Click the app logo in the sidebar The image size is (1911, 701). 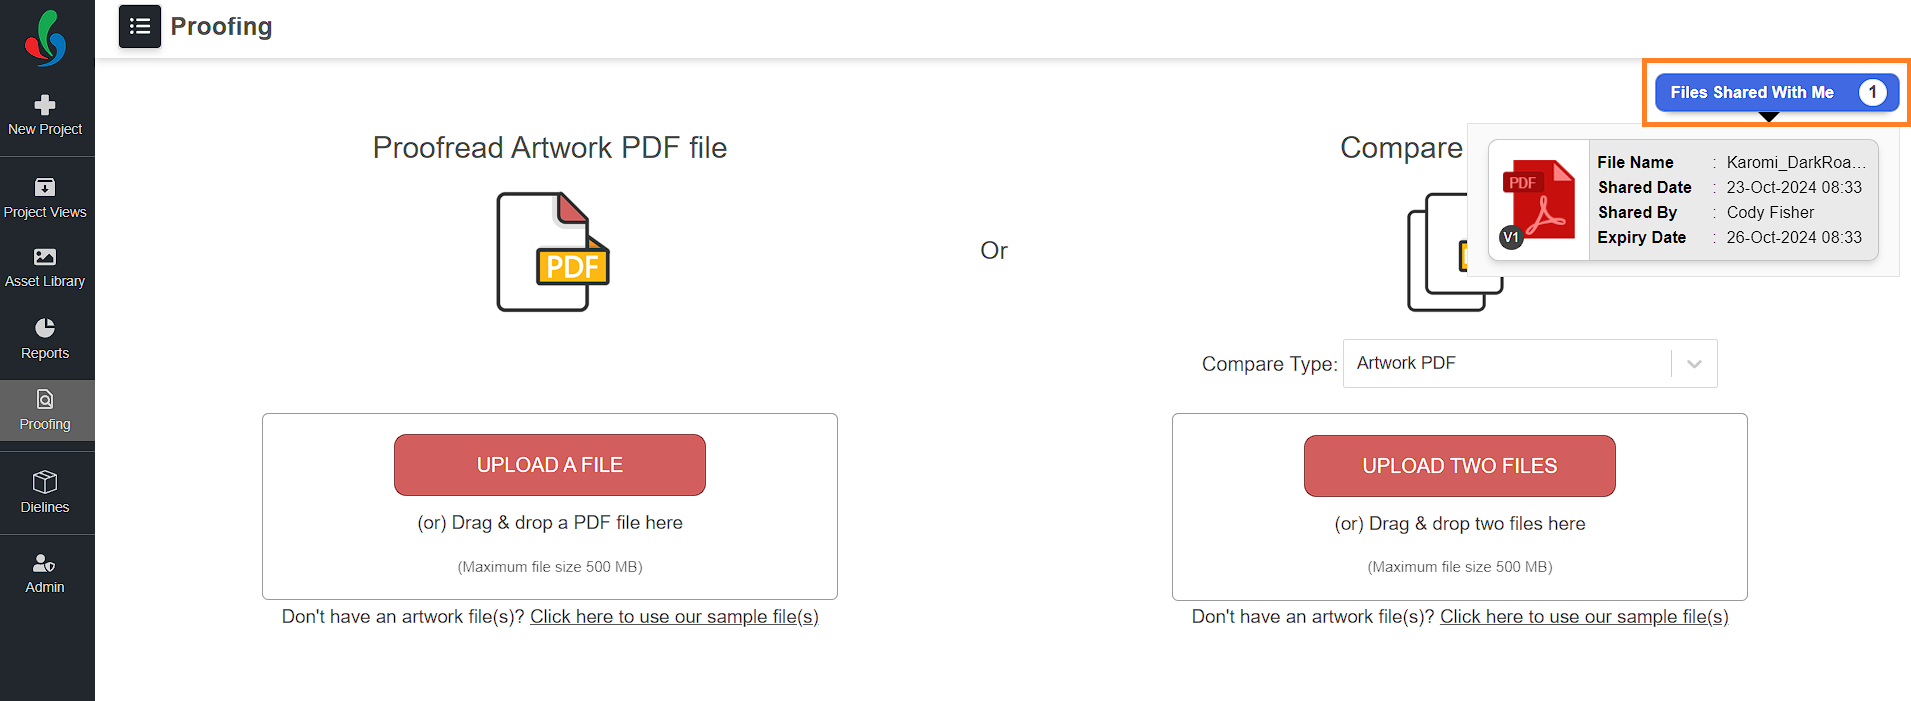pos(45,38)
